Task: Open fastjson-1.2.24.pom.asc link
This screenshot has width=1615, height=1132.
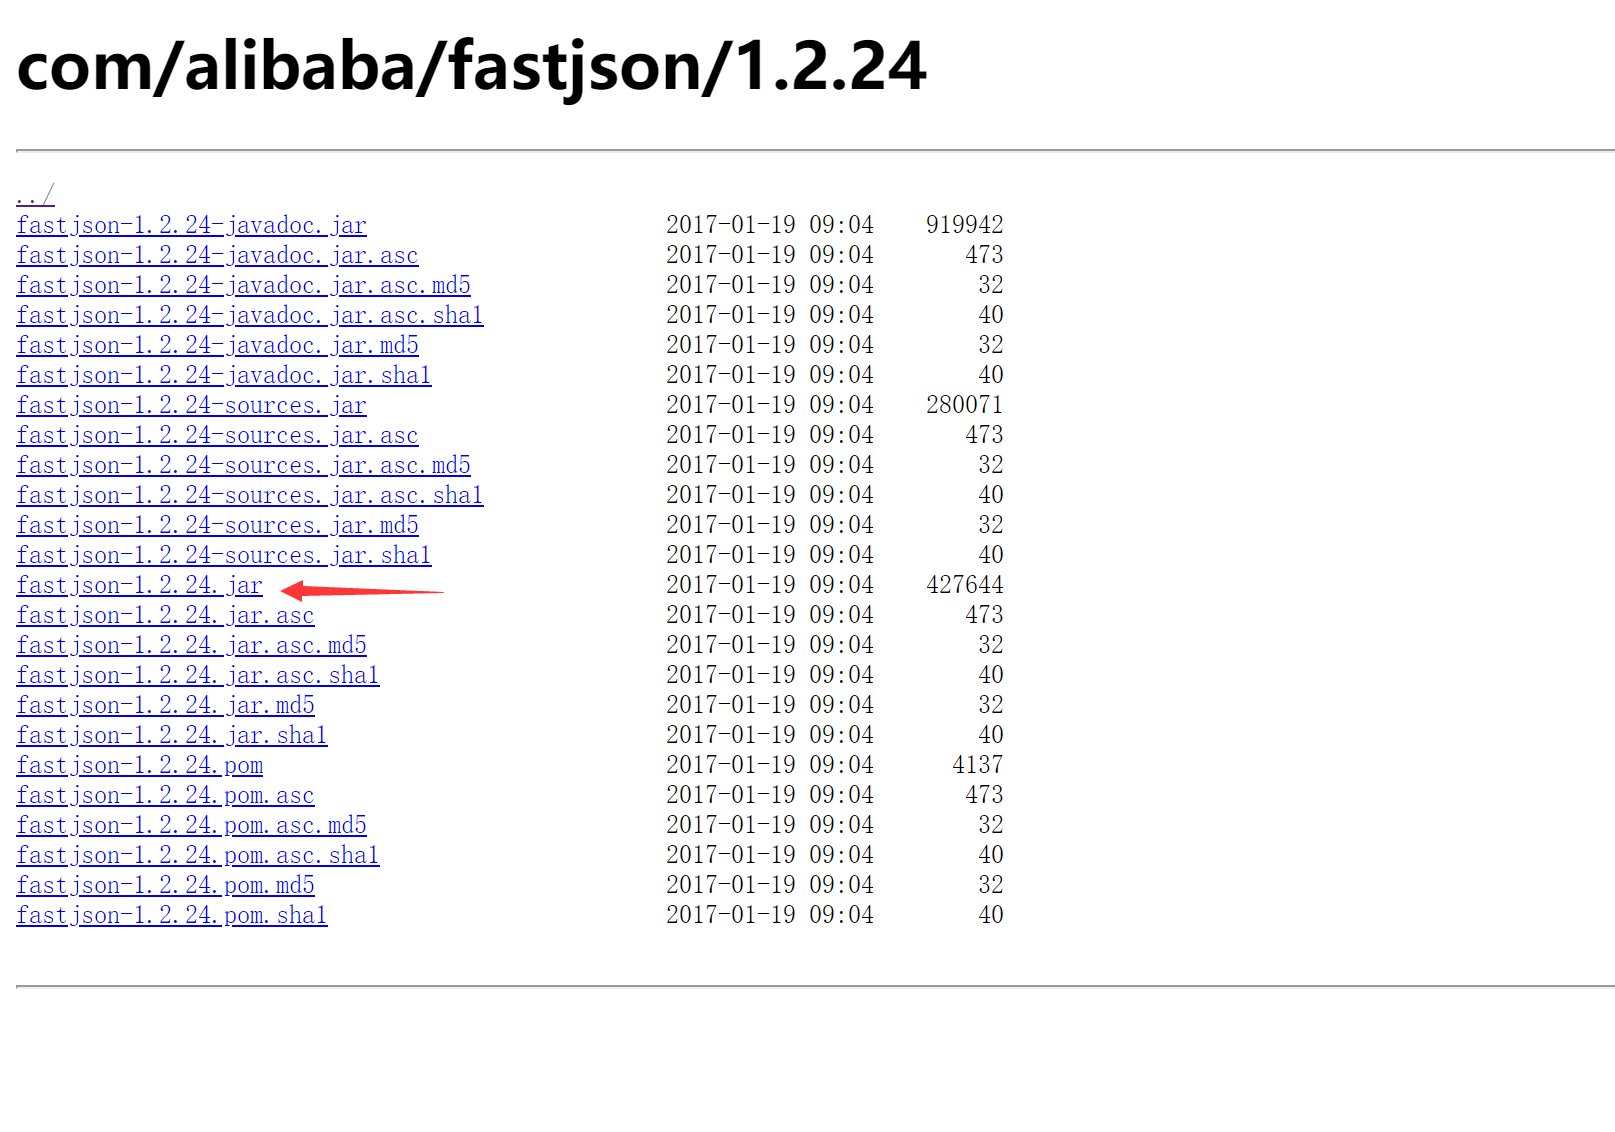Action: pos(166,795)
